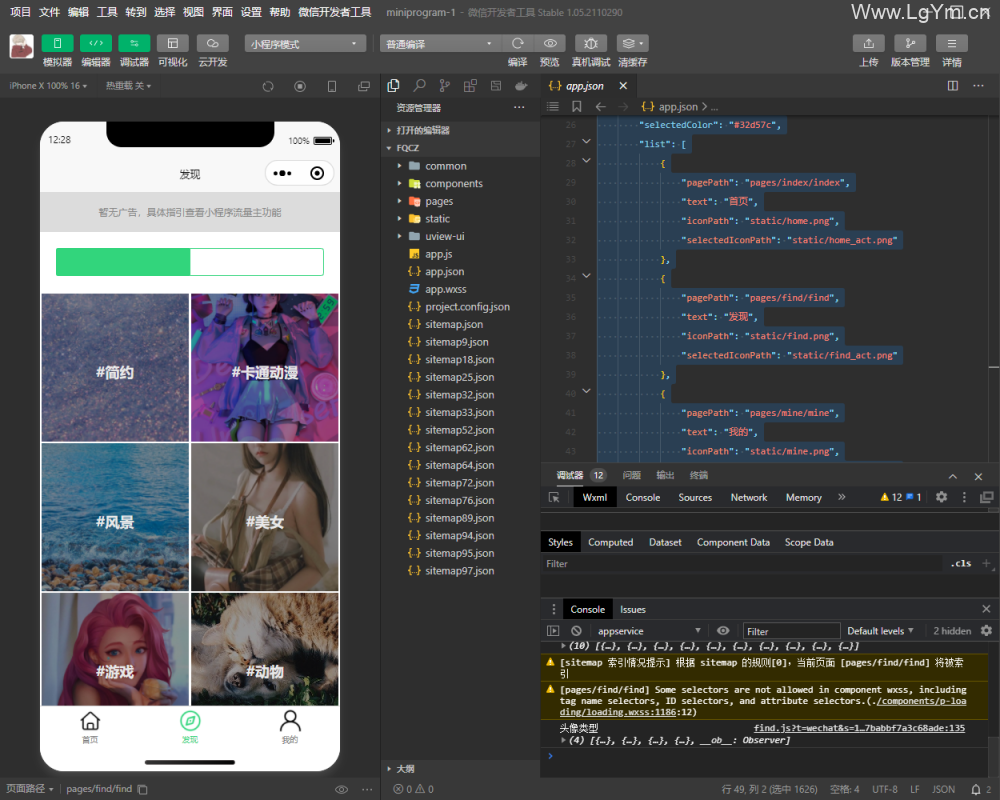
Task: Click the compile refresh icon
Action: coord(517,43)
